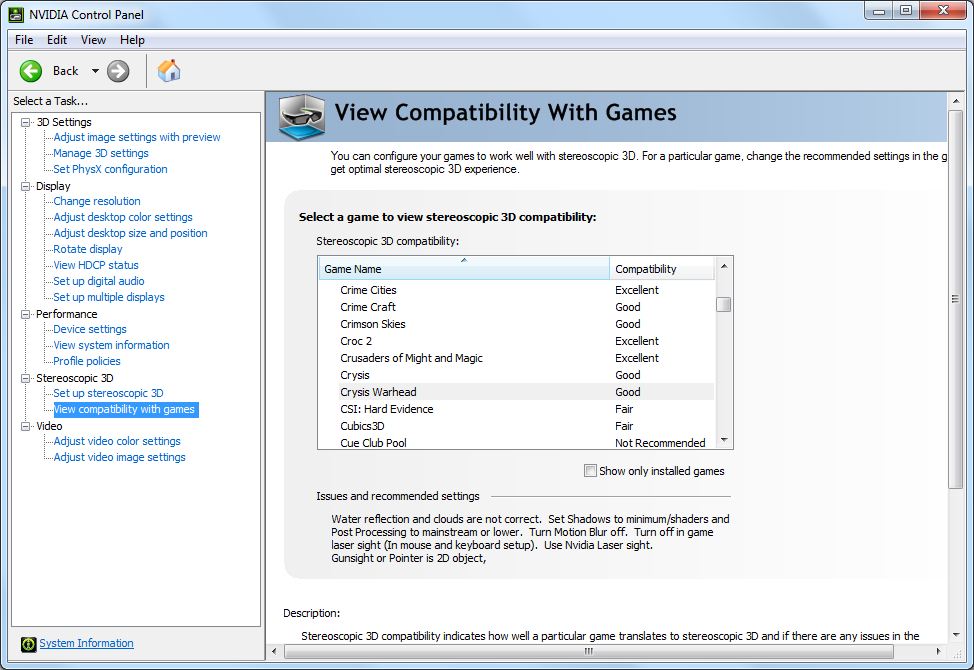Open the View menu
Screen dimensions: 974x670
pos(93,40)
